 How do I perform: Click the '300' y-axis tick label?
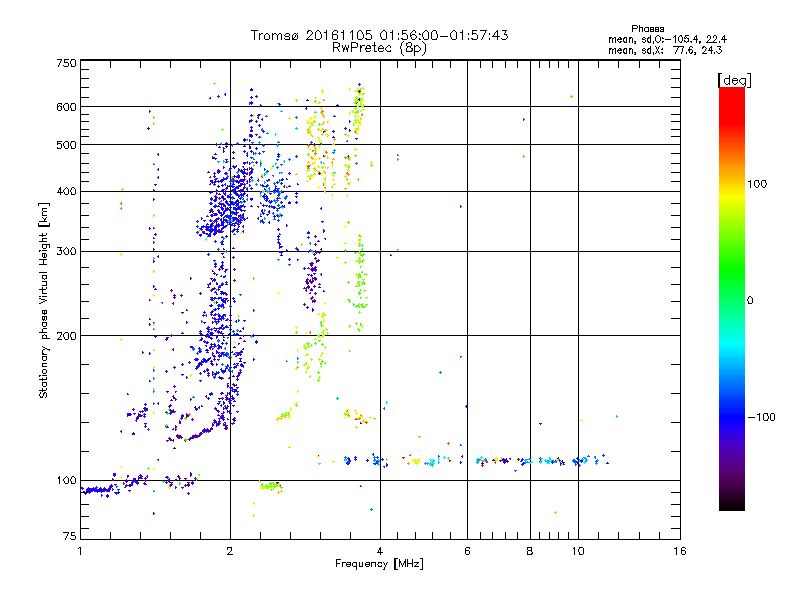pyautogui.click(x=66, y=252)
